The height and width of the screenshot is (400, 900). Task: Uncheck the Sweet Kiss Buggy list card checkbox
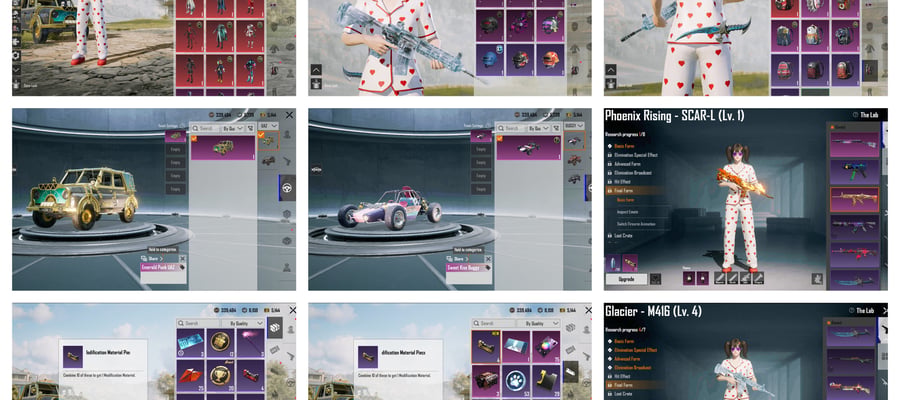(x=499, y=138)
